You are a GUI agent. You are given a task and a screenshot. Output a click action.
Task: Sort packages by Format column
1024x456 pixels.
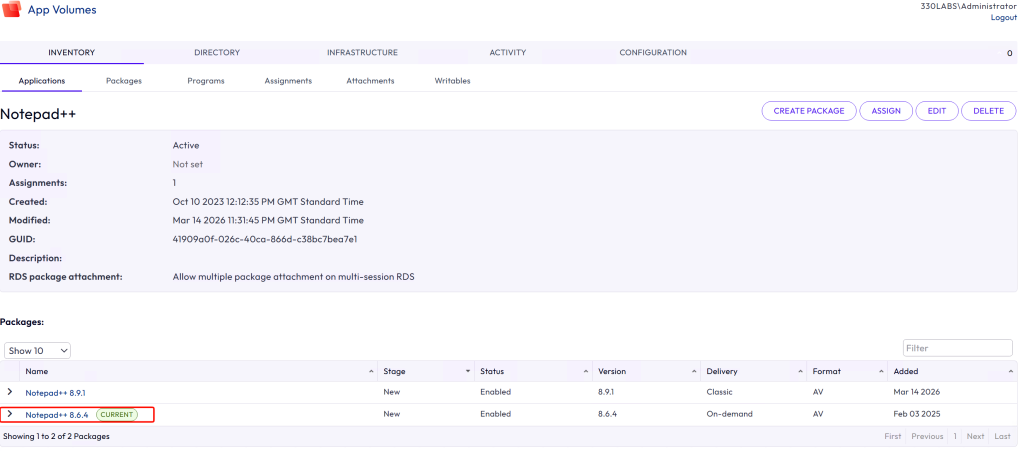point(847,371)
